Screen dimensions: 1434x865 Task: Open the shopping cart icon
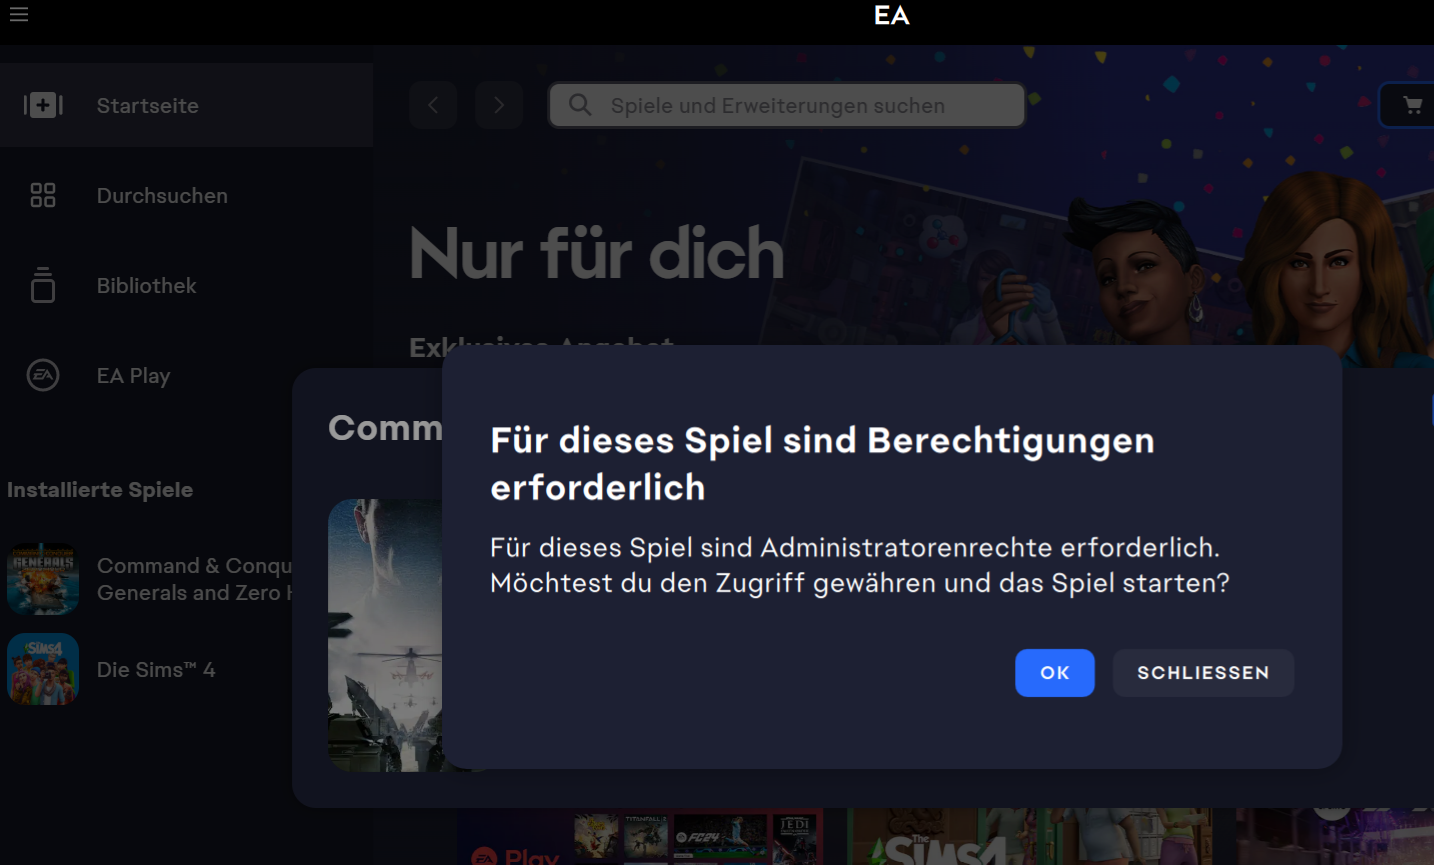click(1412, 105)
